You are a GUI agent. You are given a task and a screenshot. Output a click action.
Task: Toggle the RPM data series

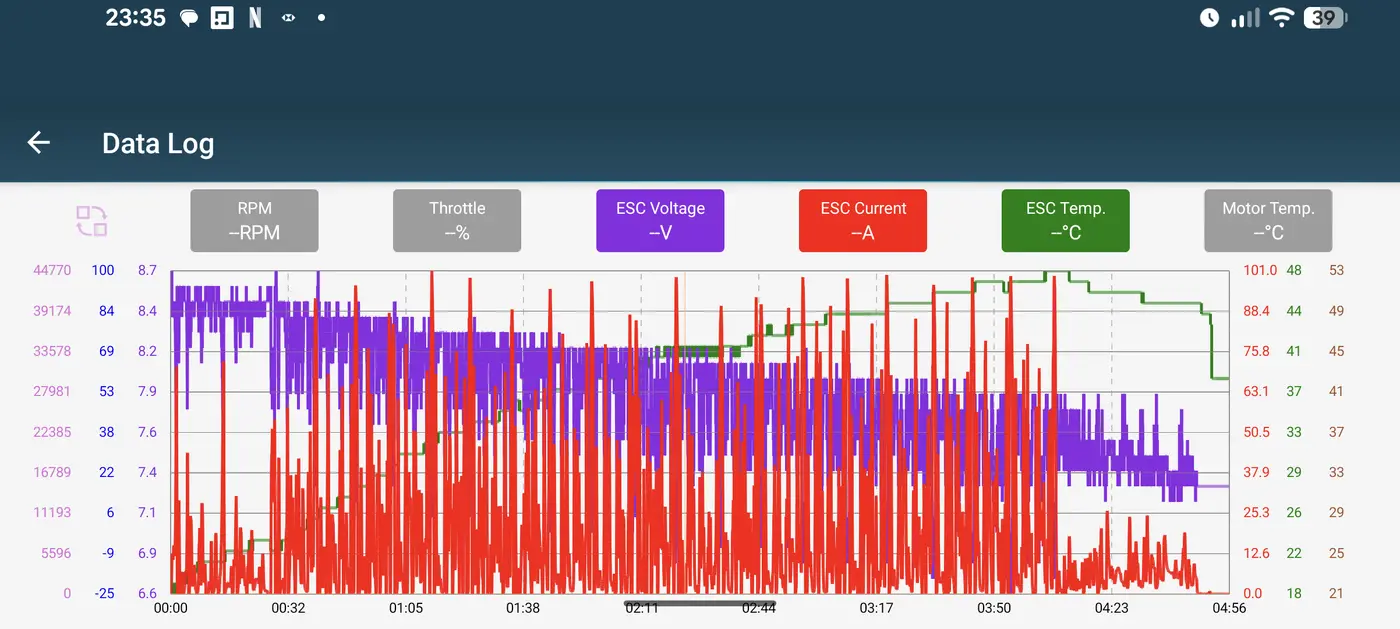coord(254,221)
